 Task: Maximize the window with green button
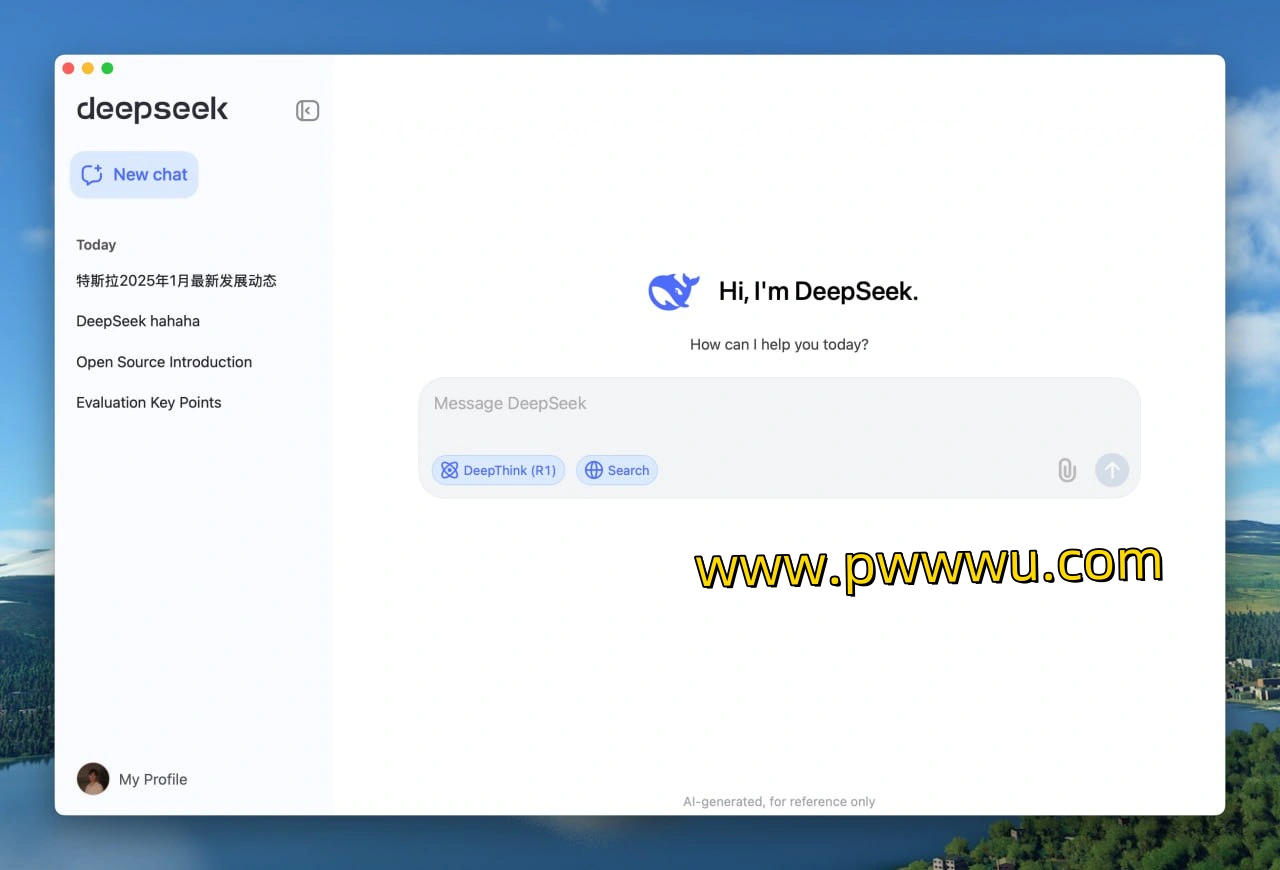107,68
